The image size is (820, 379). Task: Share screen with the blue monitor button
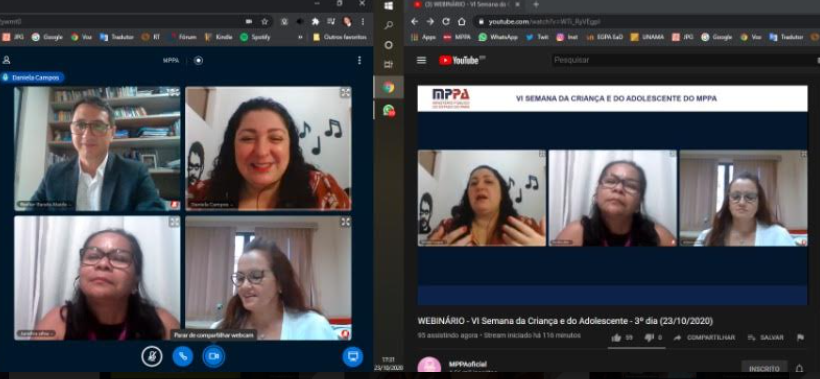pyautogui.click(x=353, y=357)
